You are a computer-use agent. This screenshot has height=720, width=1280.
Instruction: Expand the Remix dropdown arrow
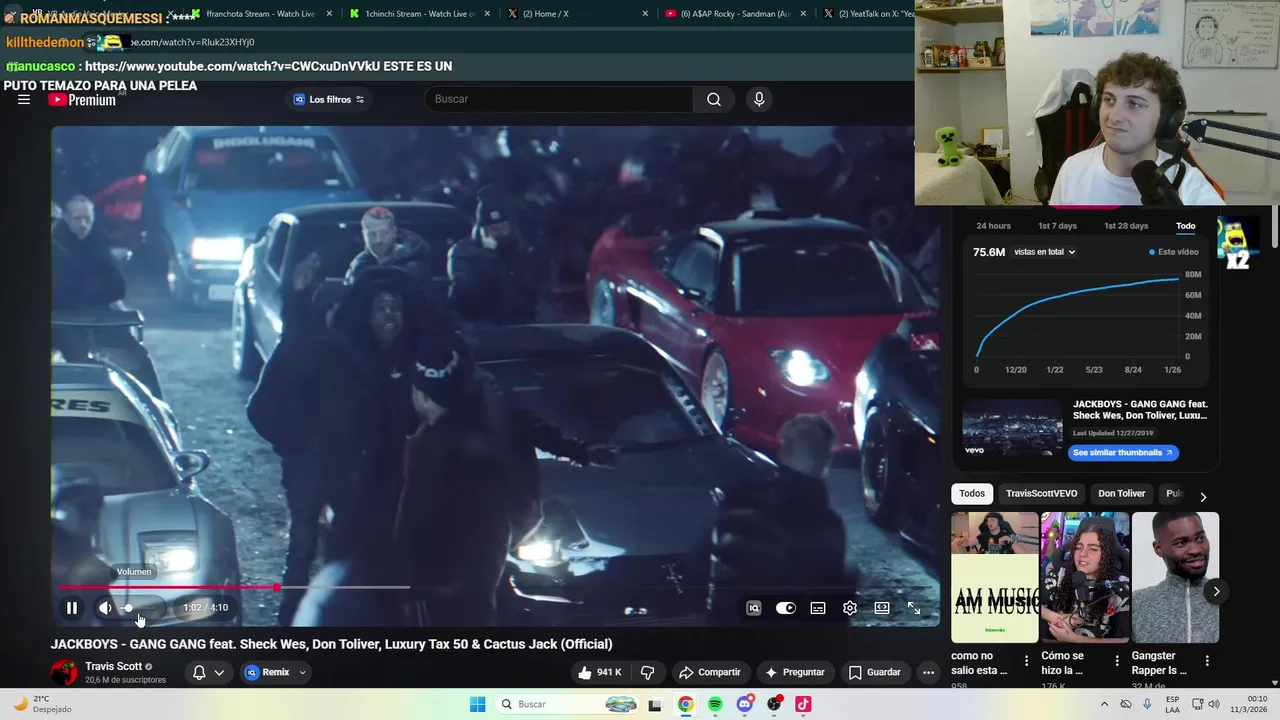click(302, 672)
